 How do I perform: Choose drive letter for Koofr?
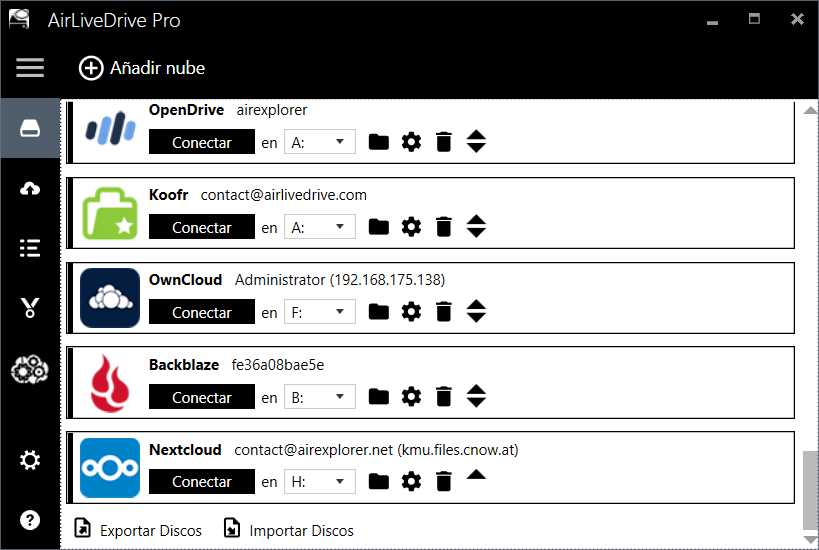point(320,227)
